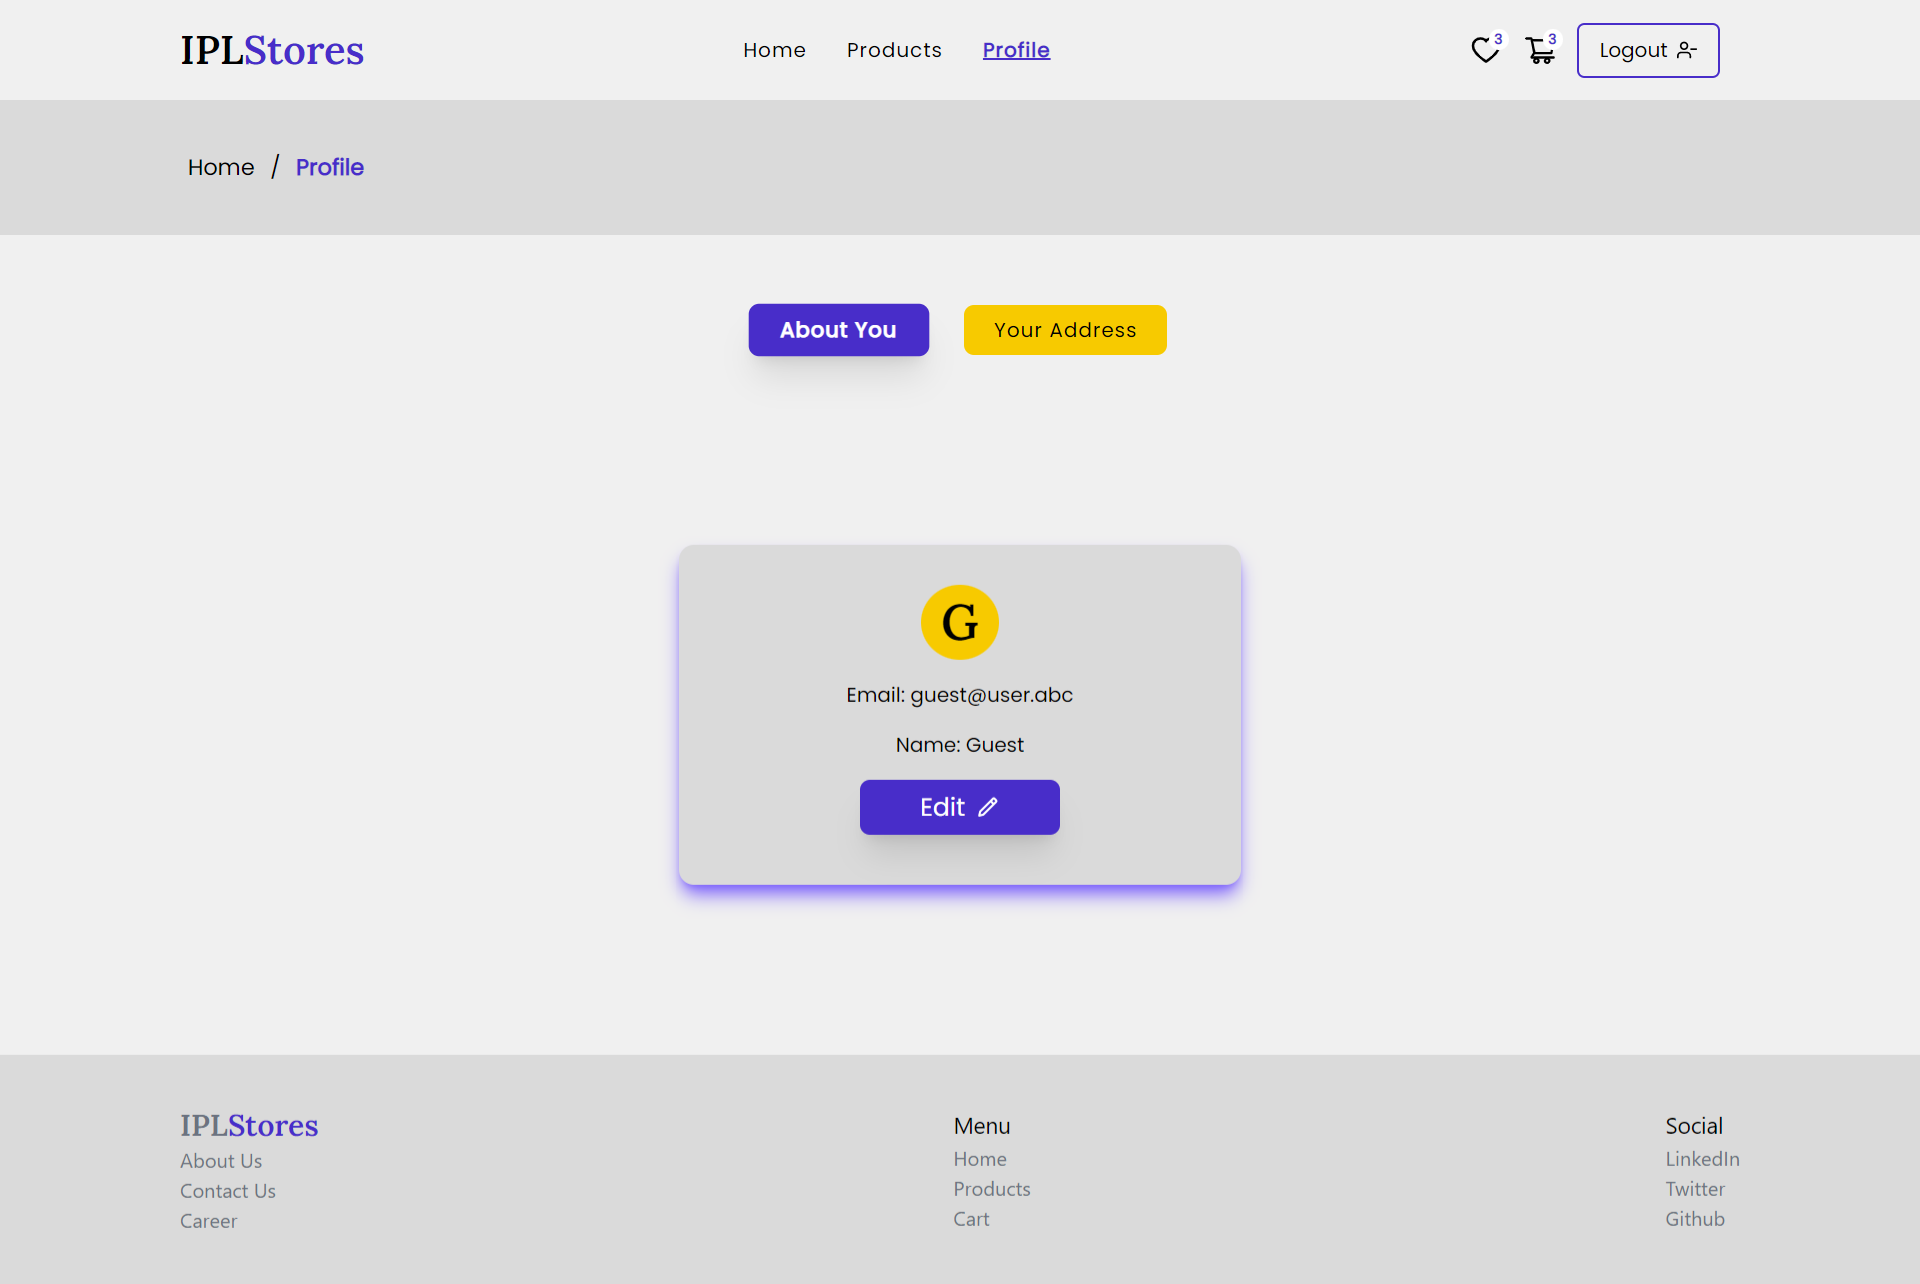Switch to the About You tab
Image resolution: width=1920 pixels, height=1284 pixels.
click(x=838, y=330)
